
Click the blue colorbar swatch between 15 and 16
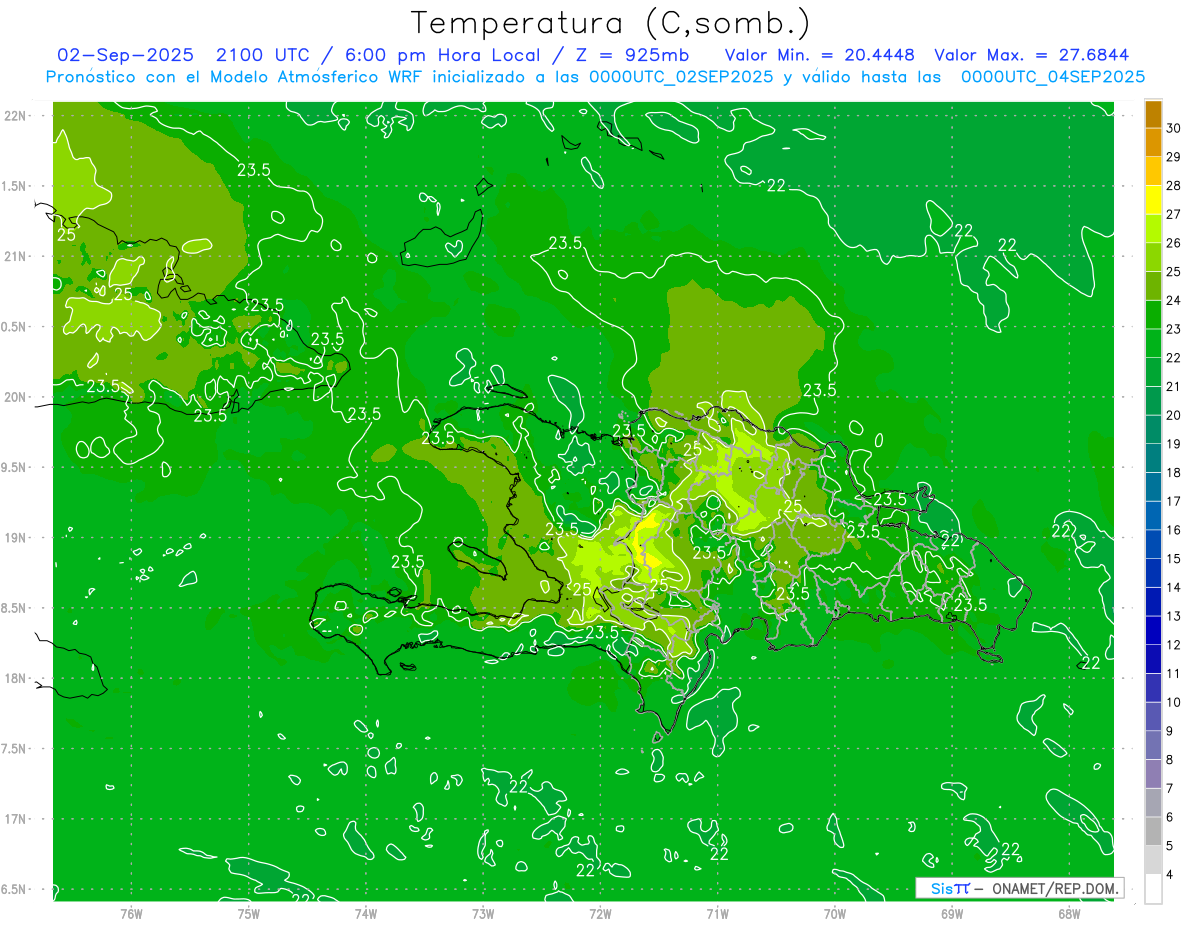pyautogui.click(x=1153, y=543)
